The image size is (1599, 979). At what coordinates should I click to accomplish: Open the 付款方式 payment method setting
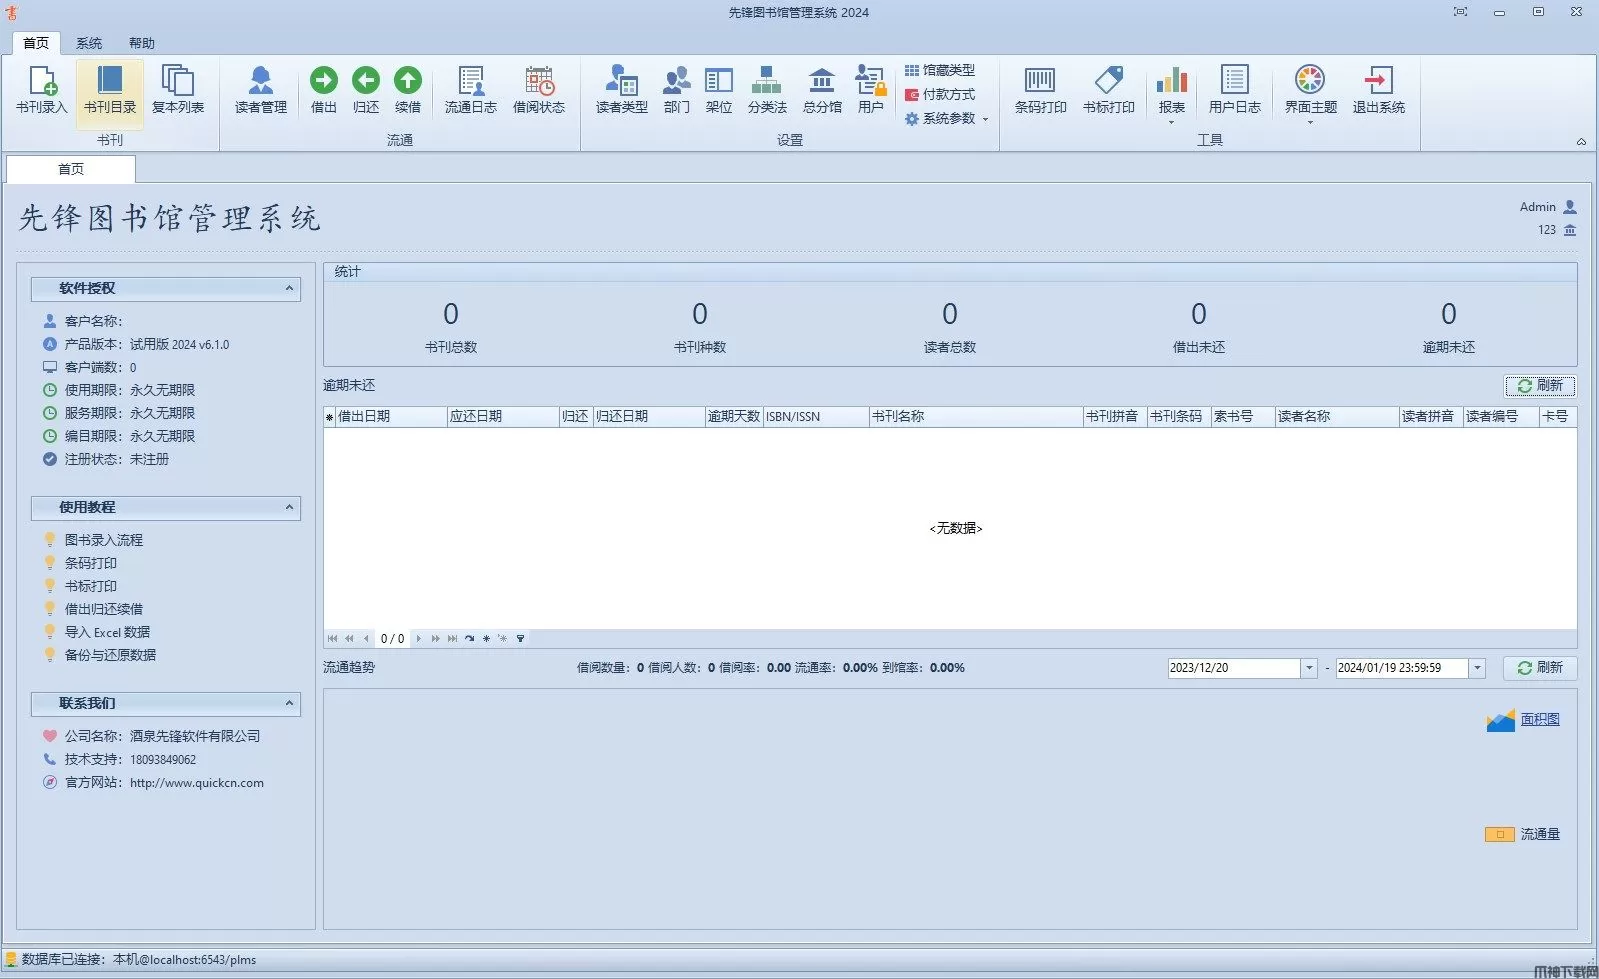click(940, 94)
